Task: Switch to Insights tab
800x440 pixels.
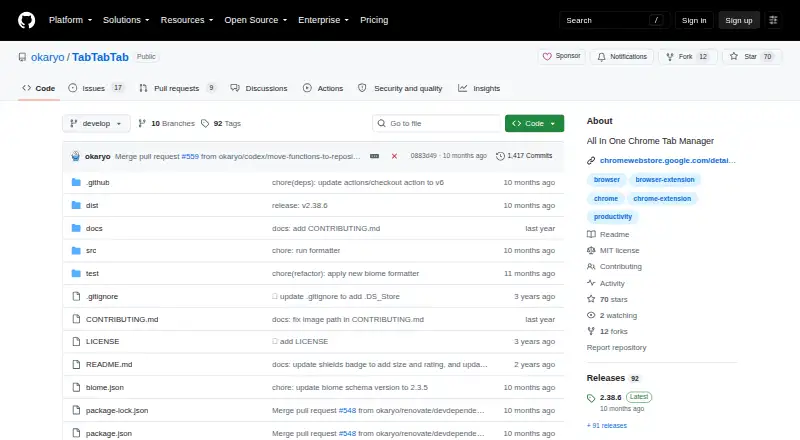Action: [479, 88]
